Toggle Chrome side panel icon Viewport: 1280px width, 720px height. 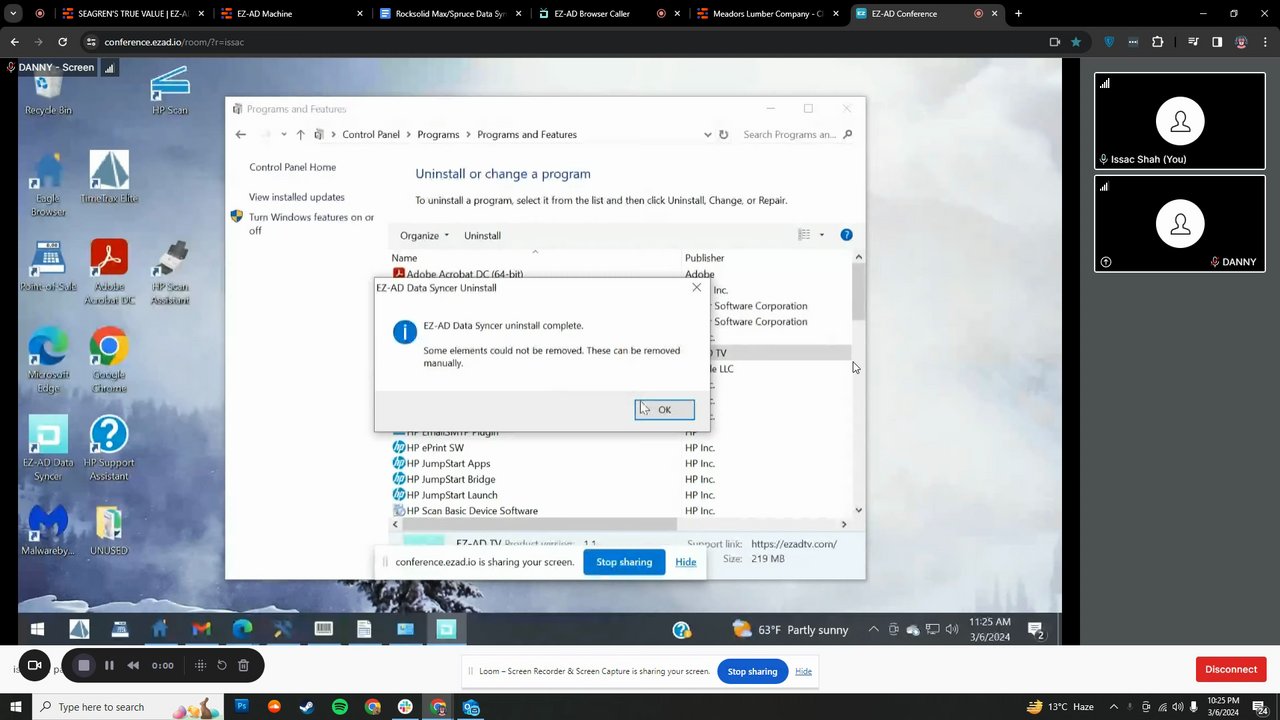pyautogui.click(x=1217, y=42)
